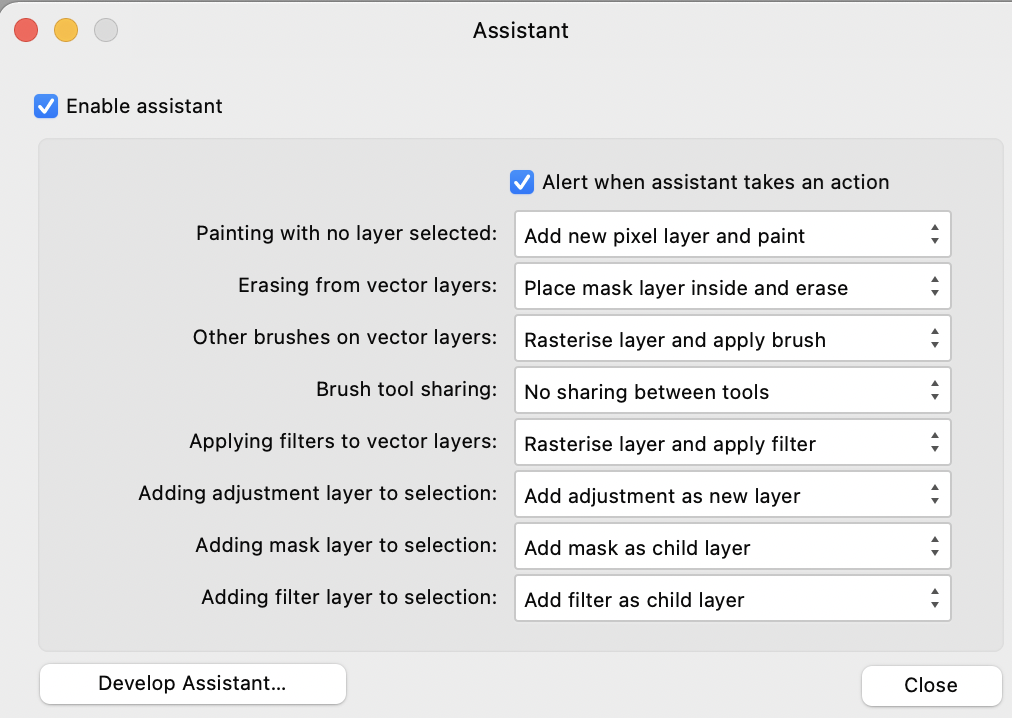Click the stepper next to Add mask as child layer
The image size is (1012, 718).
pos(934,546)
